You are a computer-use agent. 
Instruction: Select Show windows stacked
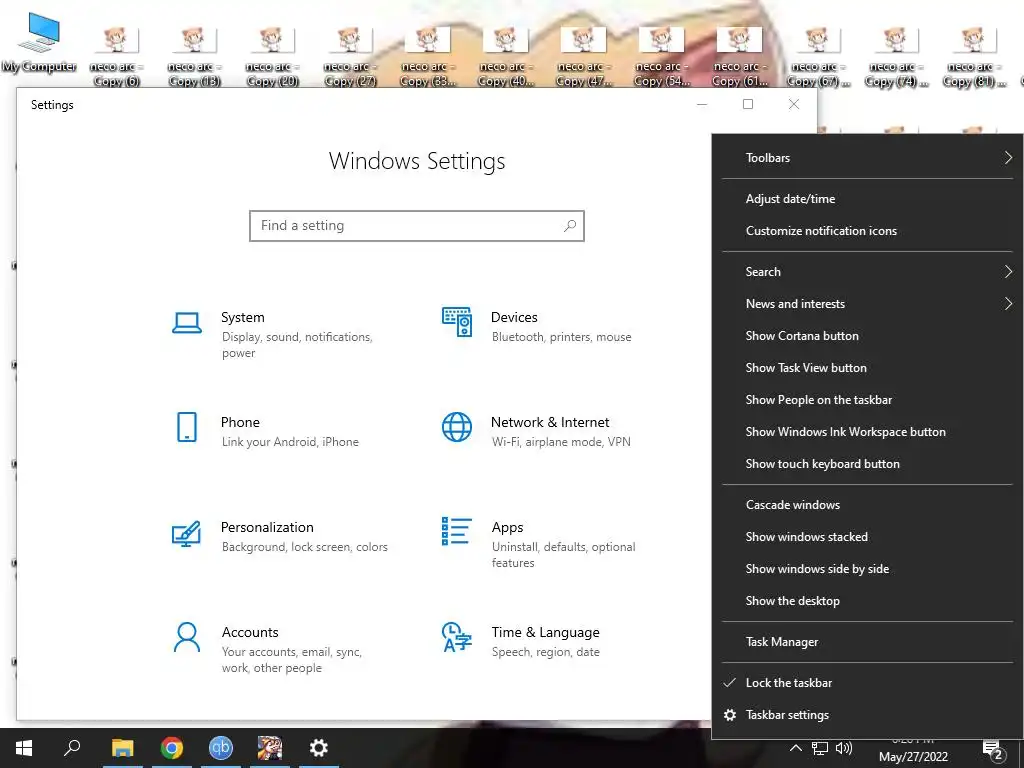[867, 537]
